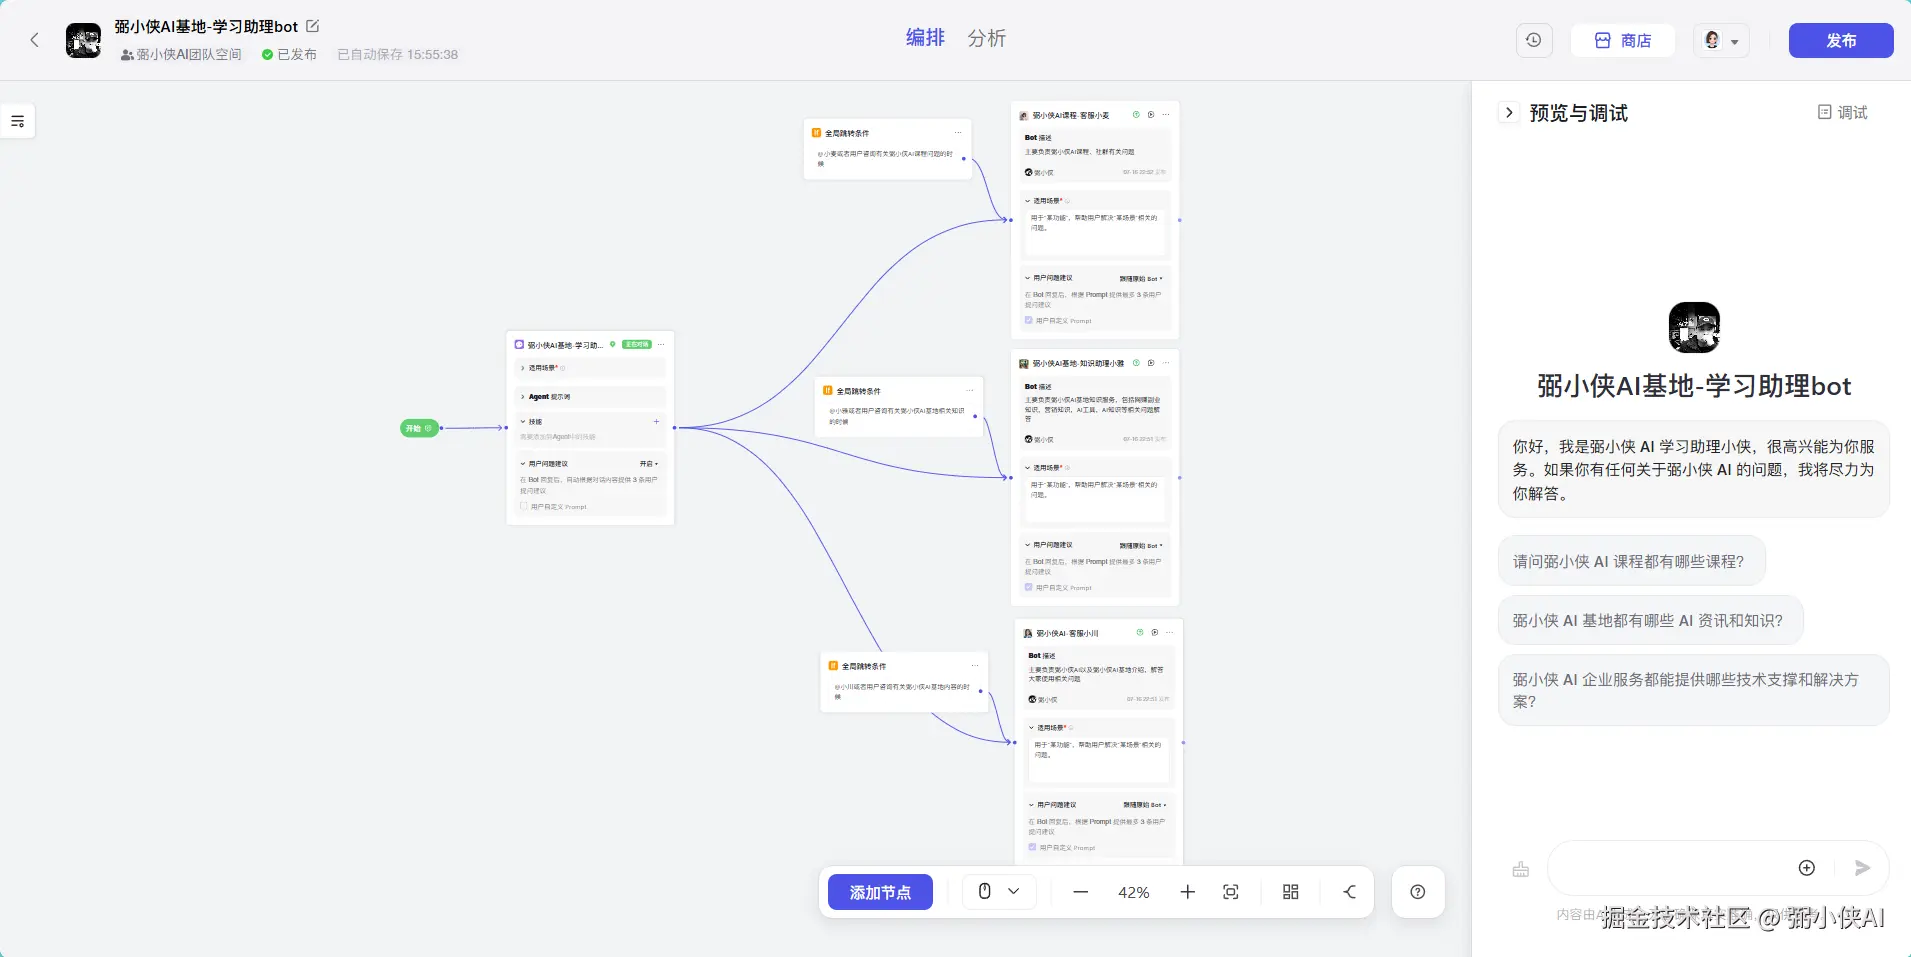1911x957 pixels.
Task: Zoom out the canvas with the minus icon
Action: (x=1080, y=892)
